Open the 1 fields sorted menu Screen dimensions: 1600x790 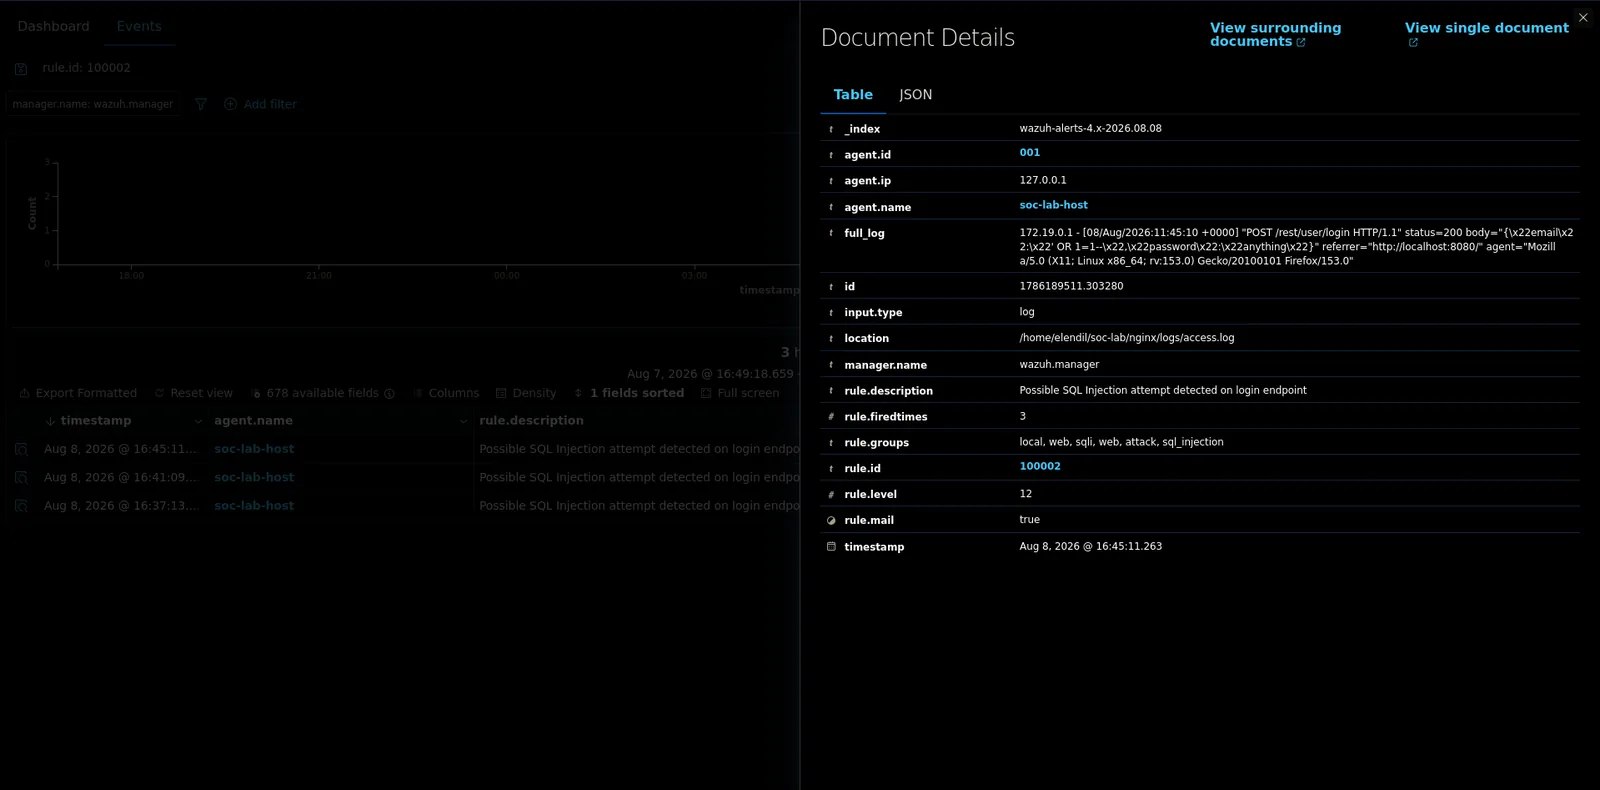(629, 393)
